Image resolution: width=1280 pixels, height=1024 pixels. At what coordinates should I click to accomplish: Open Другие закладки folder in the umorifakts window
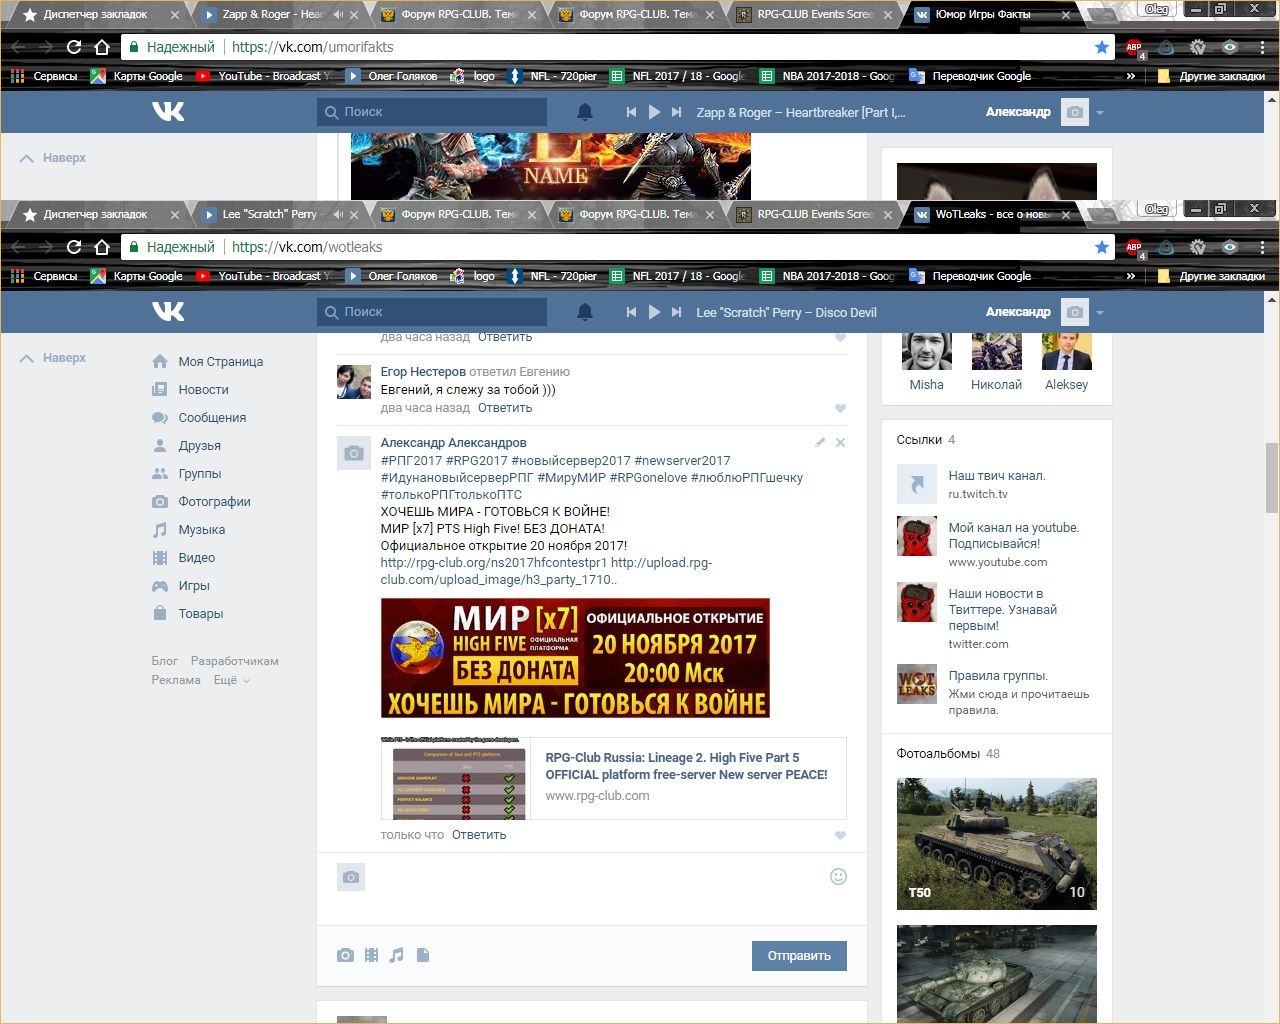[x=1211, y=76]
